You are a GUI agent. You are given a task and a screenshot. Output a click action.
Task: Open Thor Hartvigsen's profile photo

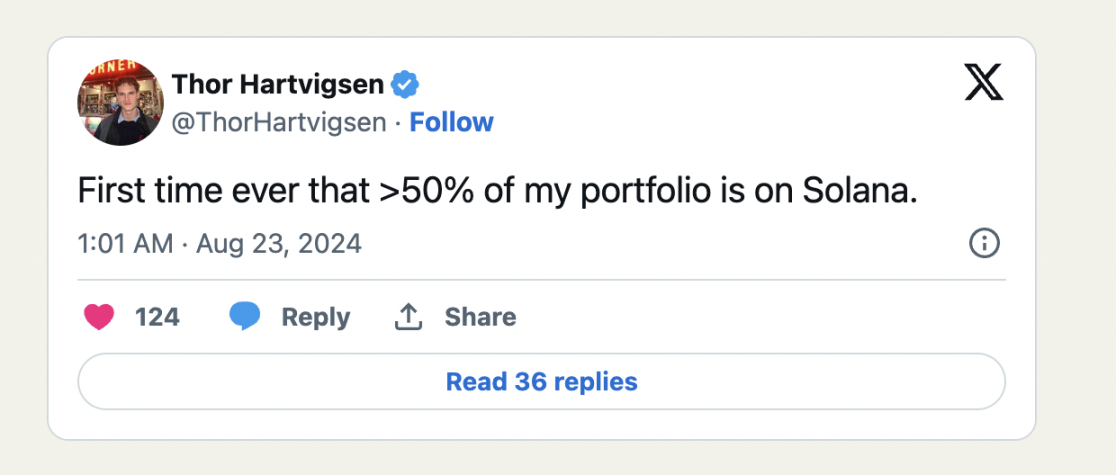(x=120, y=102)
